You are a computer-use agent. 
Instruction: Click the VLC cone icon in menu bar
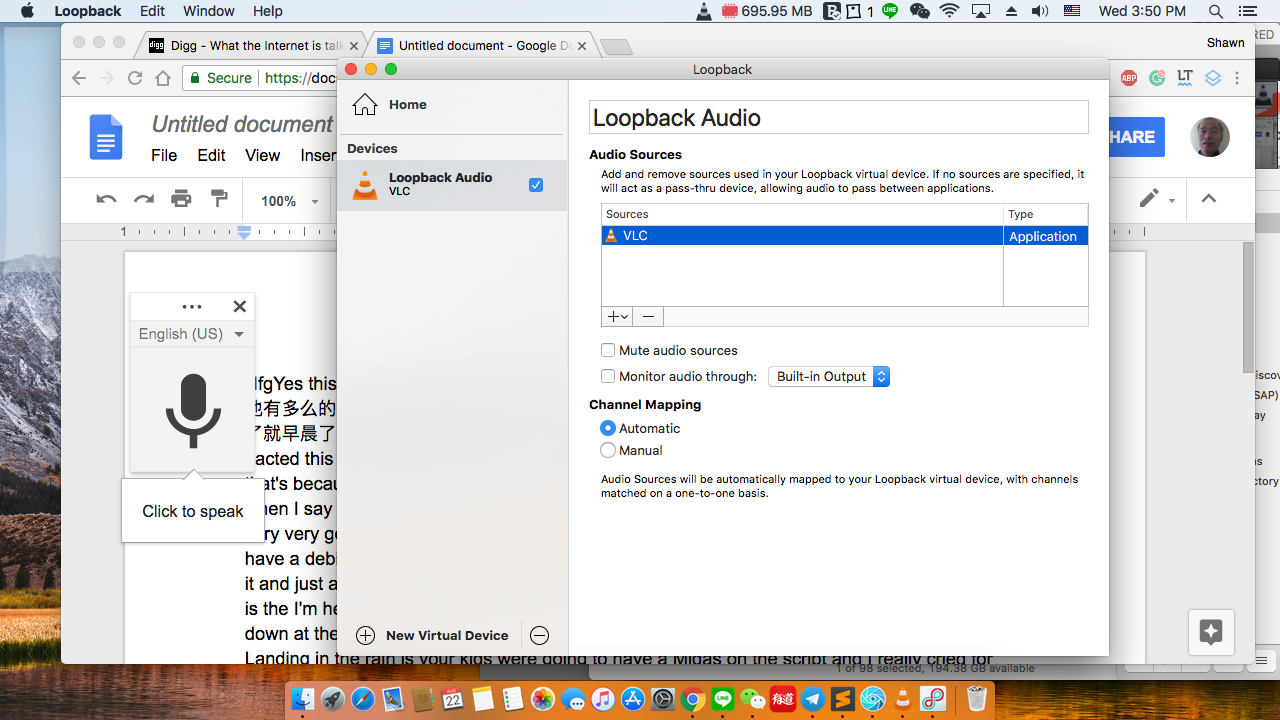pos(704,11)
